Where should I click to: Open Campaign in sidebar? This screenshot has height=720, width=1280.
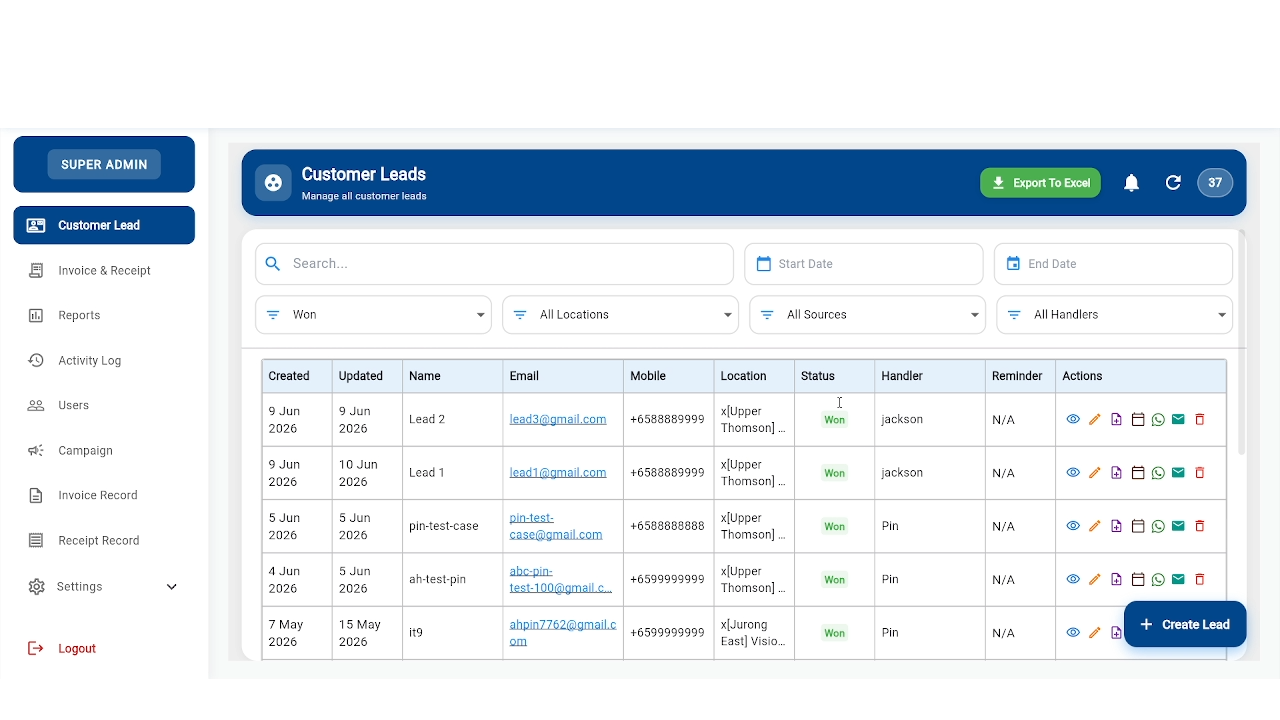coord(104,451)
